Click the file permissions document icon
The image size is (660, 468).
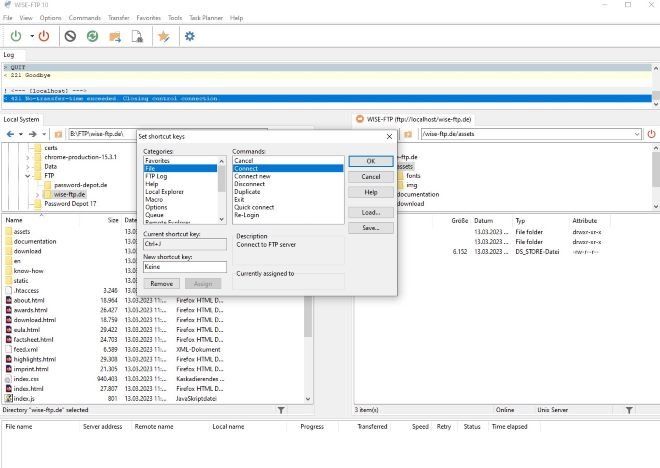[x=137, y=37]
